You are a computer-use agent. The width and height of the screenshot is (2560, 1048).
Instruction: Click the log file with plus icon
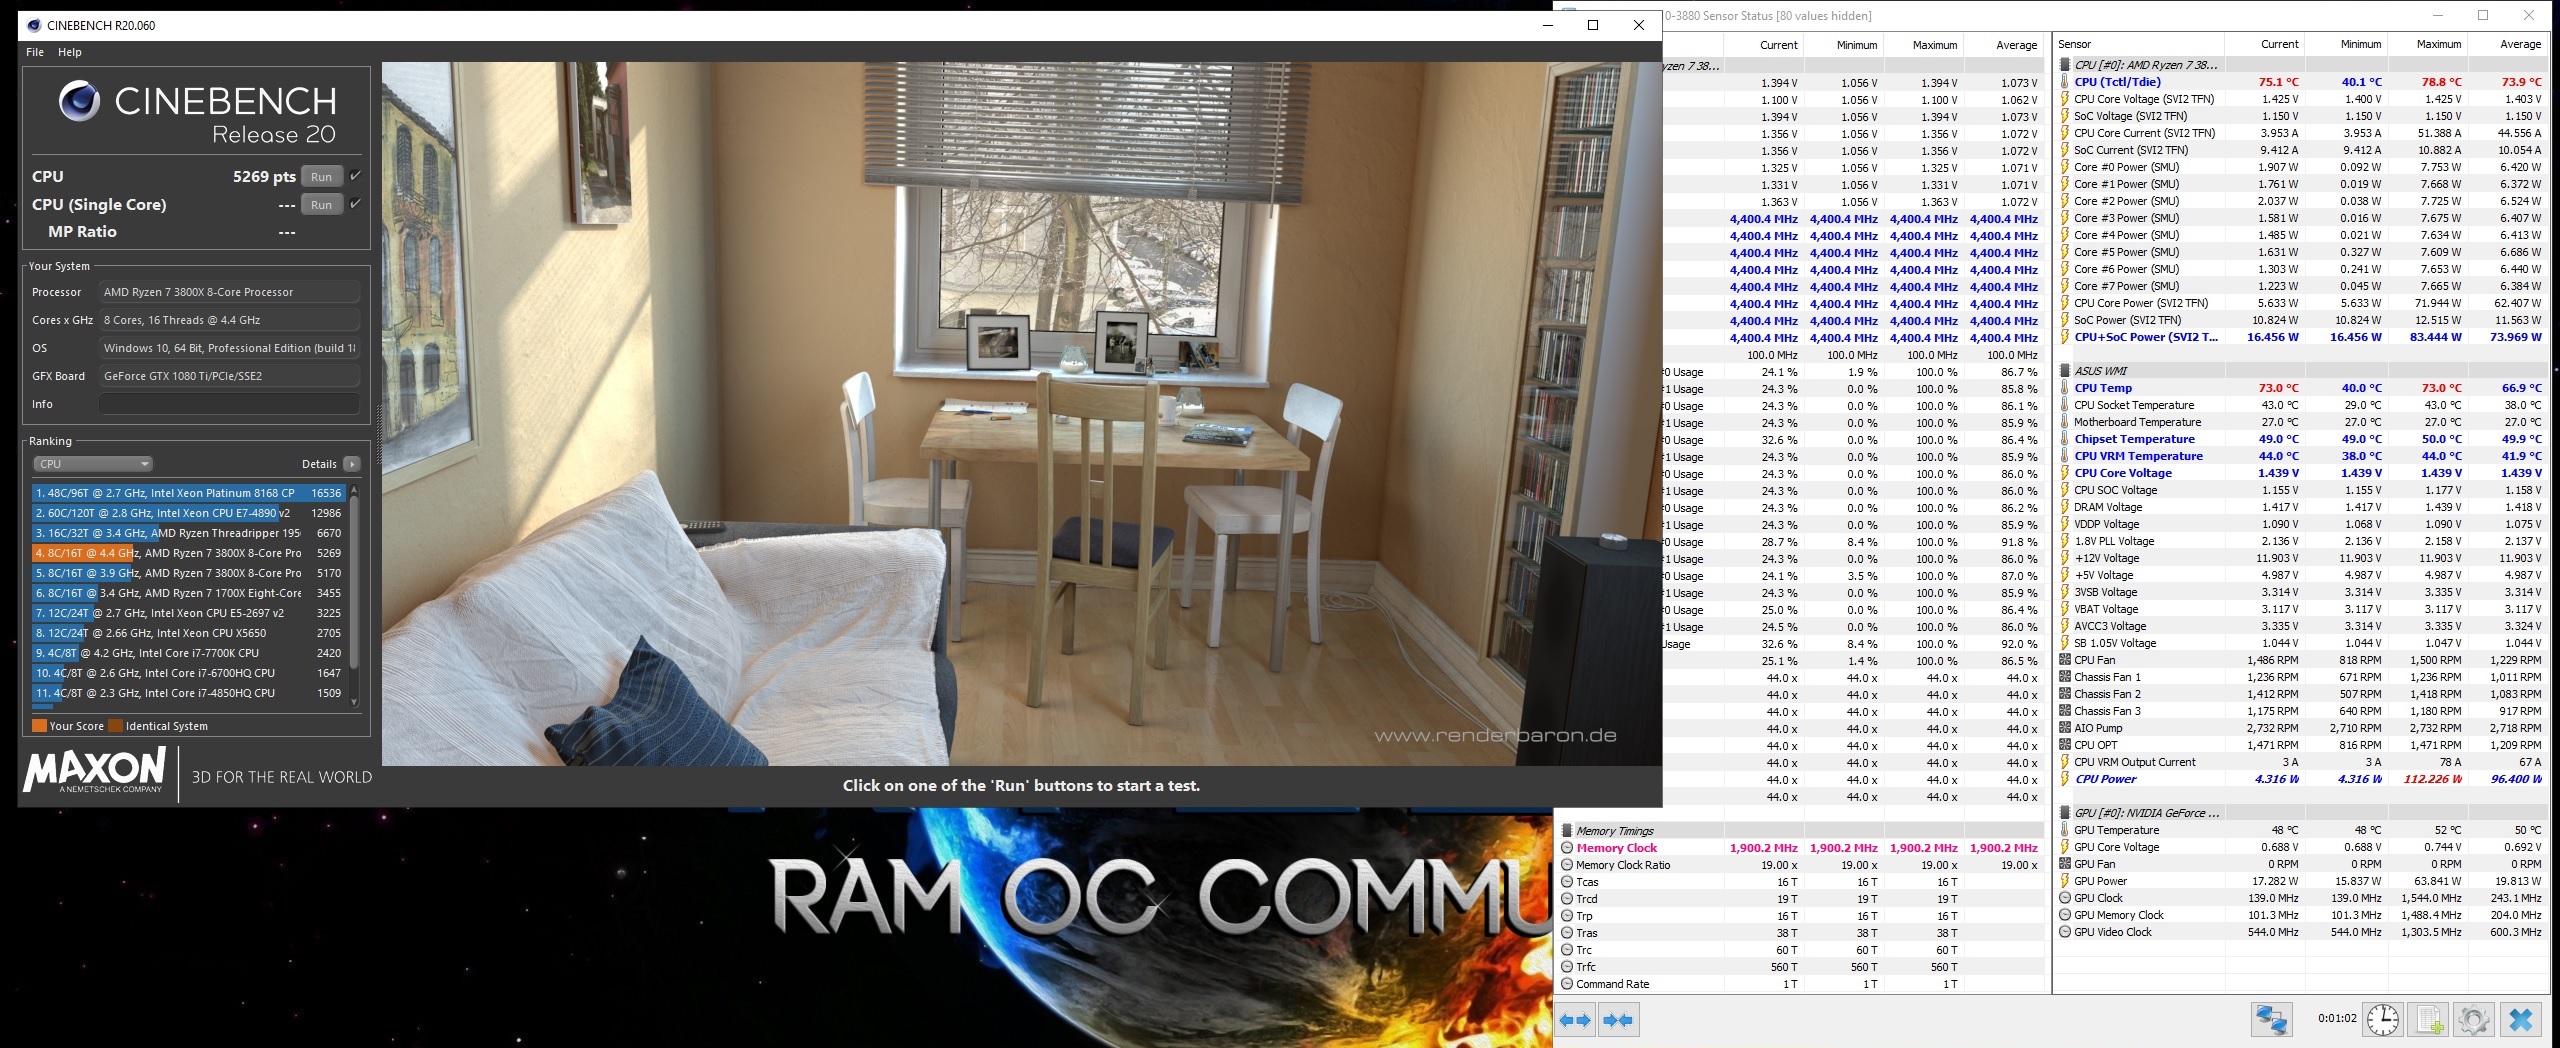click(2428, 1020)
